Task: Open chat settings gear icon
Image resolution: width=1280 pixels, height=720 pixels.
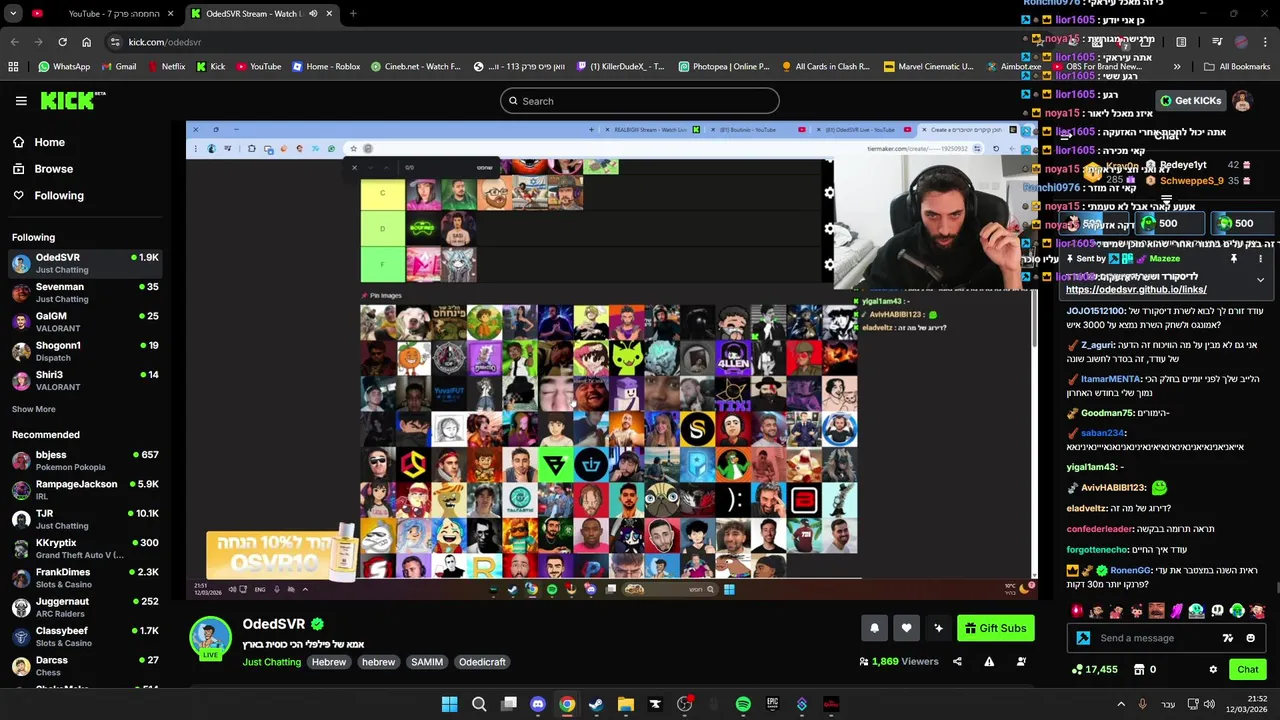Action: click(1213, 669)
